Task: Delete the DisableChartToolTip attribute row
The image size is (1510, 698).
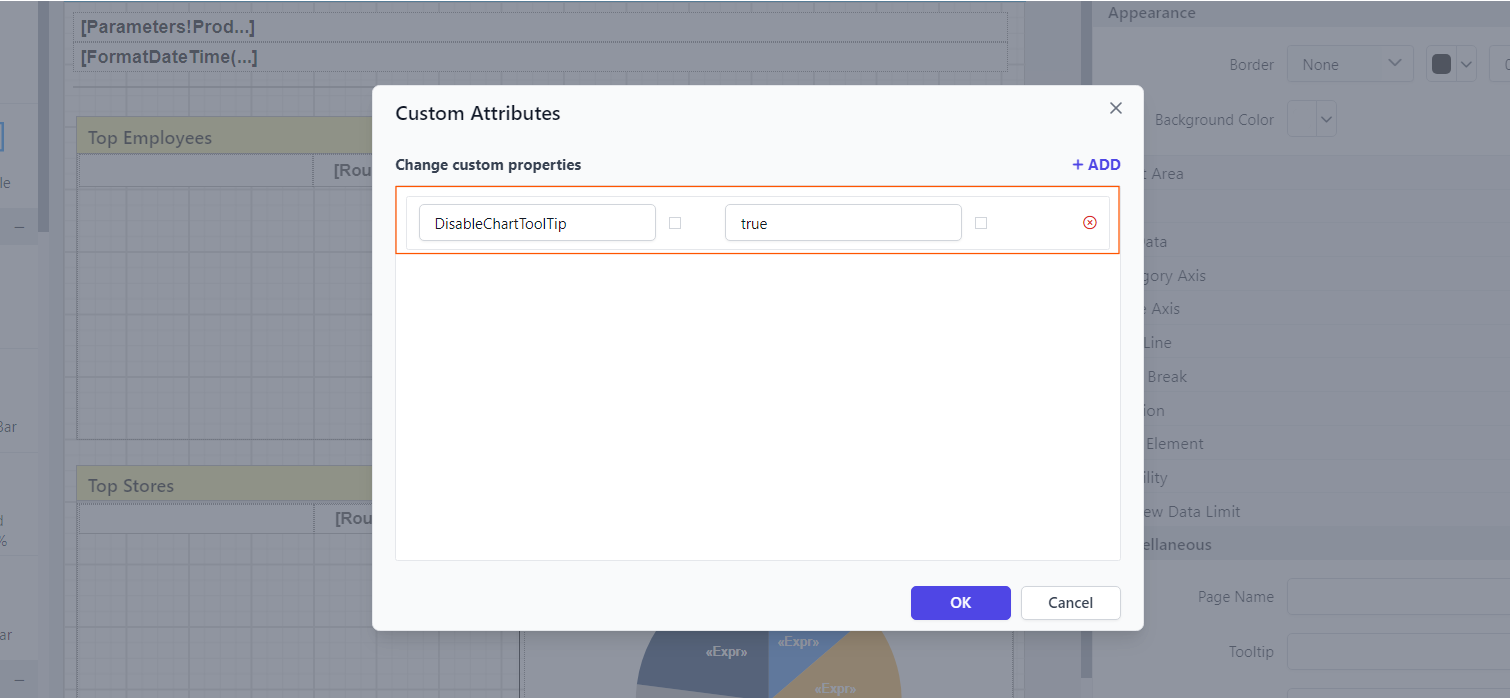Action: 1090,222
